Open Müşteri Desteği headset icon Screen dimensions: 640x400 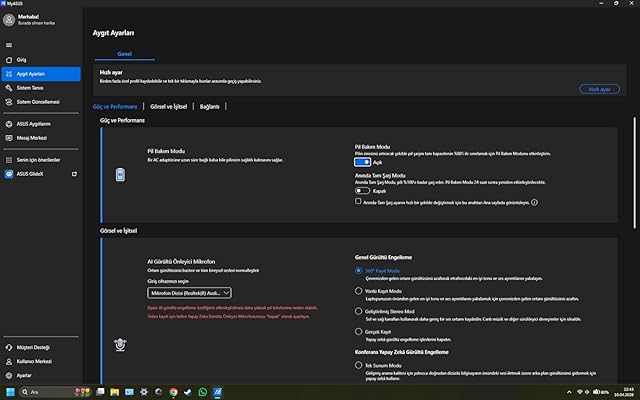[9, 347]
